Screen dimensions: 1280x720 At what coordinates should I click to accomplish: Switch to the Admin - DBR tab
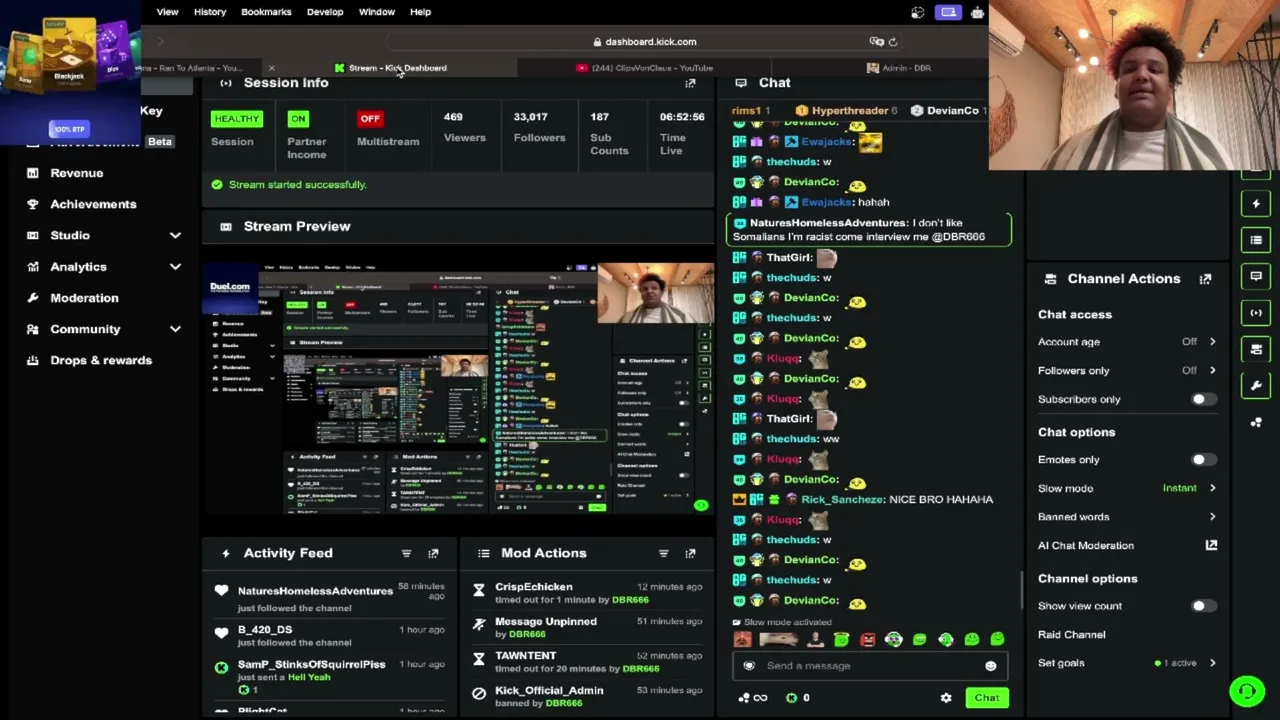pyautogui.click(x=898, y=68)
